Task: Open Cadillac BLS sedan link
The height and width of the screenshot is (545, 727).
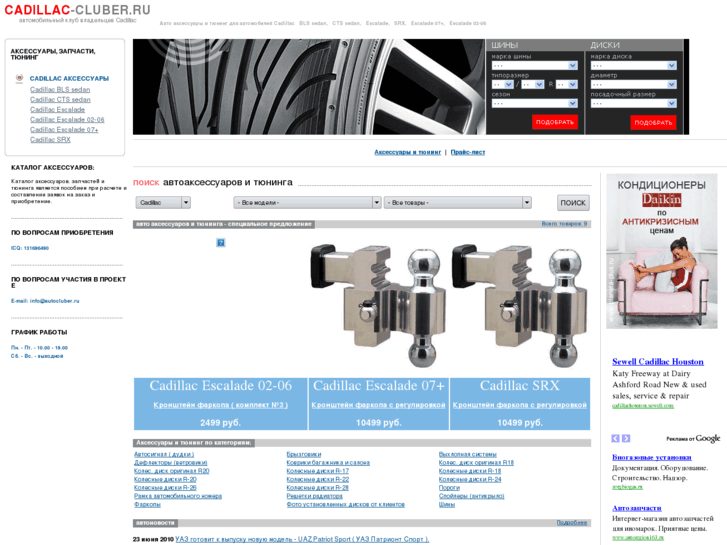Action: pos(60,90)
